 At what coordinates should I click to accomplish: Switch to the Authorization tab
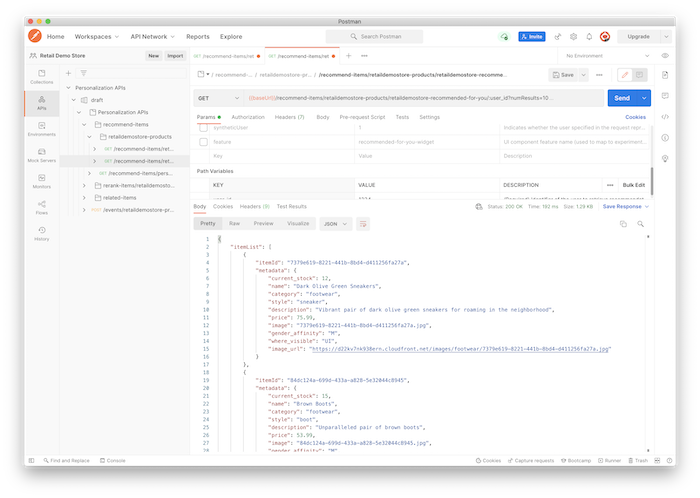pyautogui.click(x=248, y=117)
